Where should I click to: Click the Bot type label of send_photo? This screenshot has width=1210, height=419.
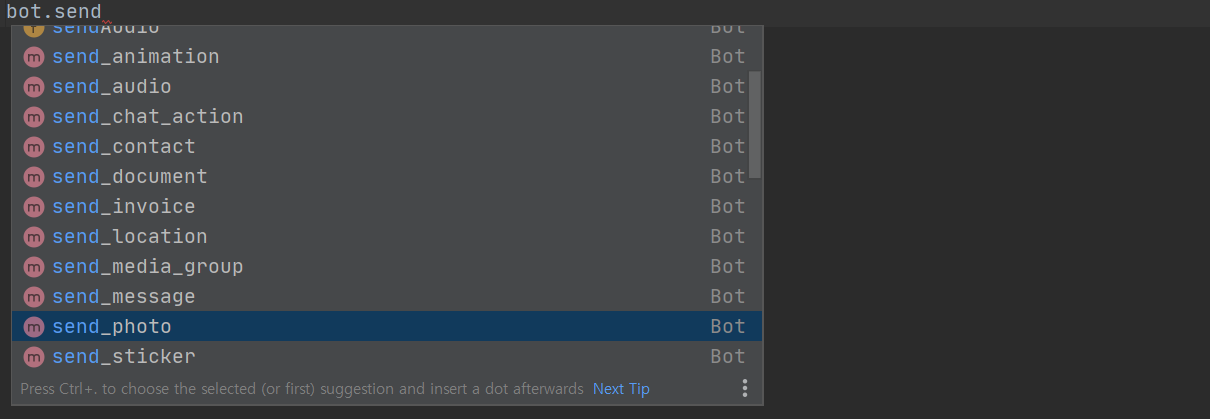tap(727, 327)
